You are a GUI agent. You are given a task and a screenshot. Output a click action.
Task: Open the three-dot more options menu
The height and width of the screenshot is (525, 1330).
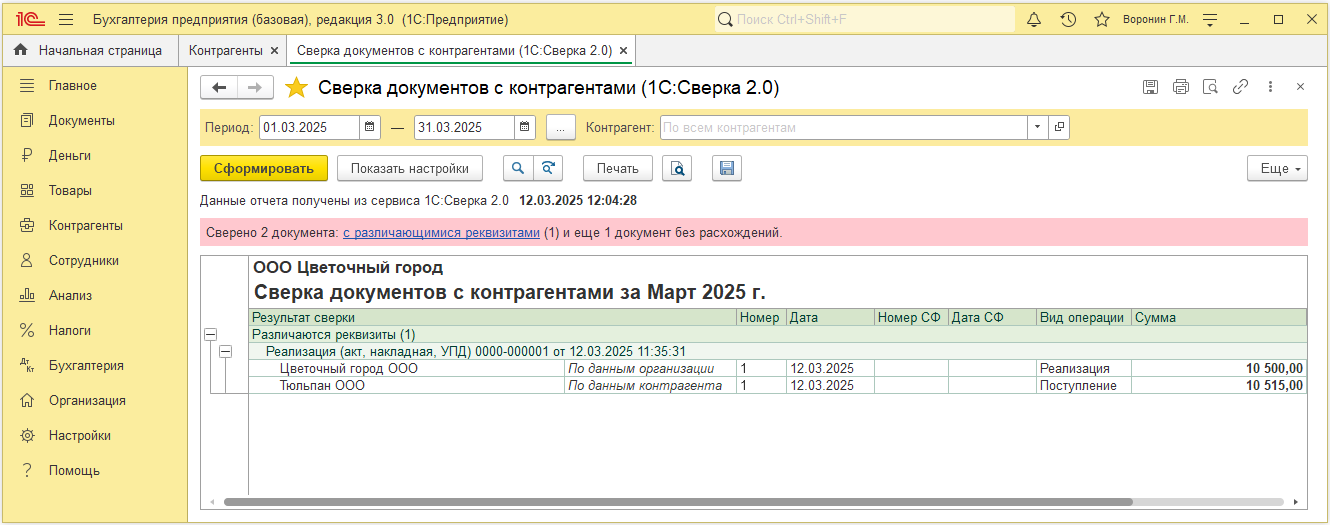pyautogui.click(x=1270, y=87)
